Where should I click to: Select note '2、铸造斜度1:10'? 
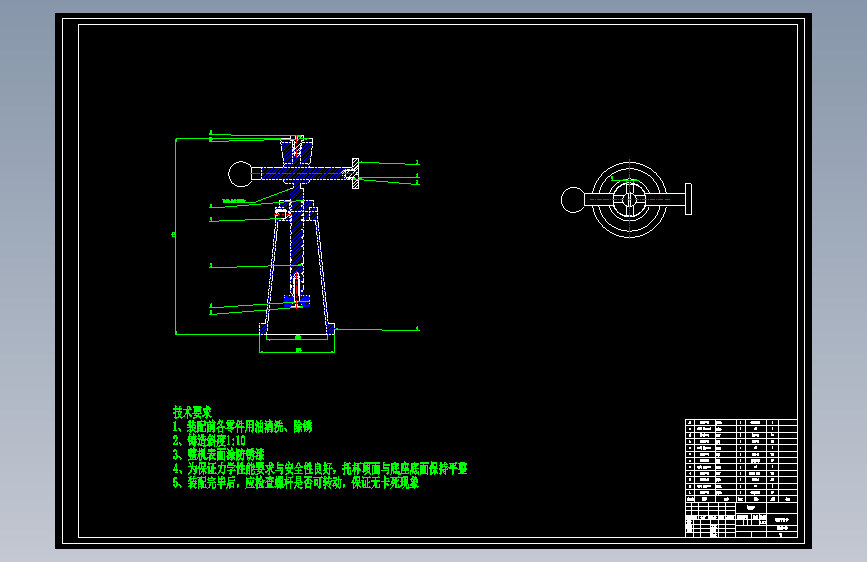(x=209, y=440)
